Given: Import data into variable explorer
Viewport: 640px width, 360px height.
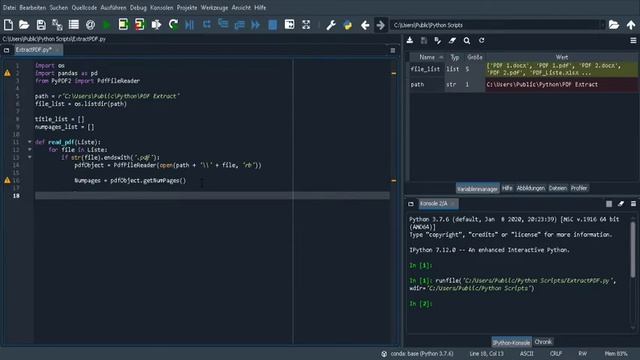Looking at the screenshot, I should [x=410, y=40].
